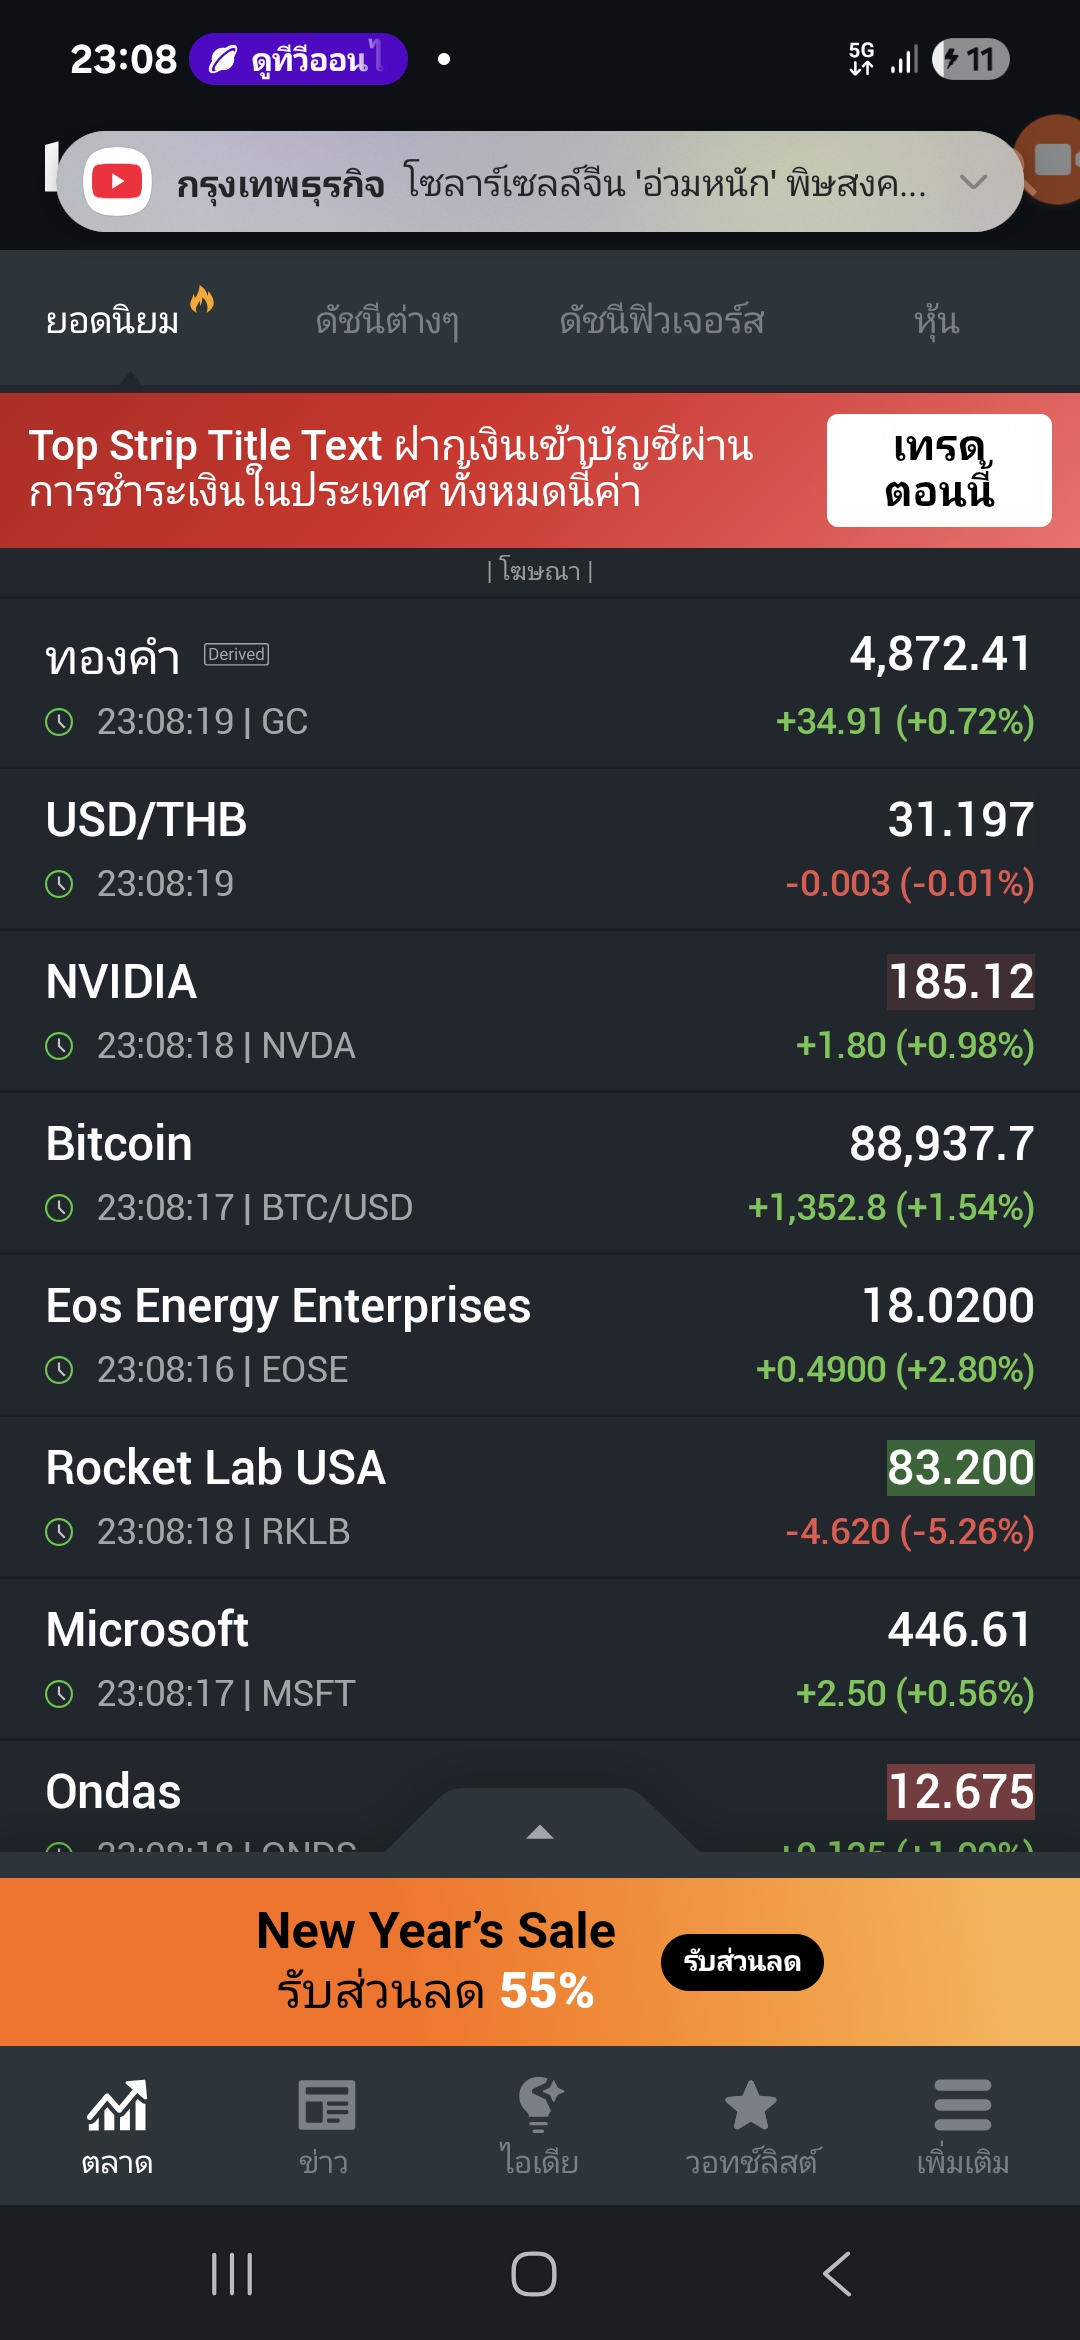Select the หุ้น tab

936,321
